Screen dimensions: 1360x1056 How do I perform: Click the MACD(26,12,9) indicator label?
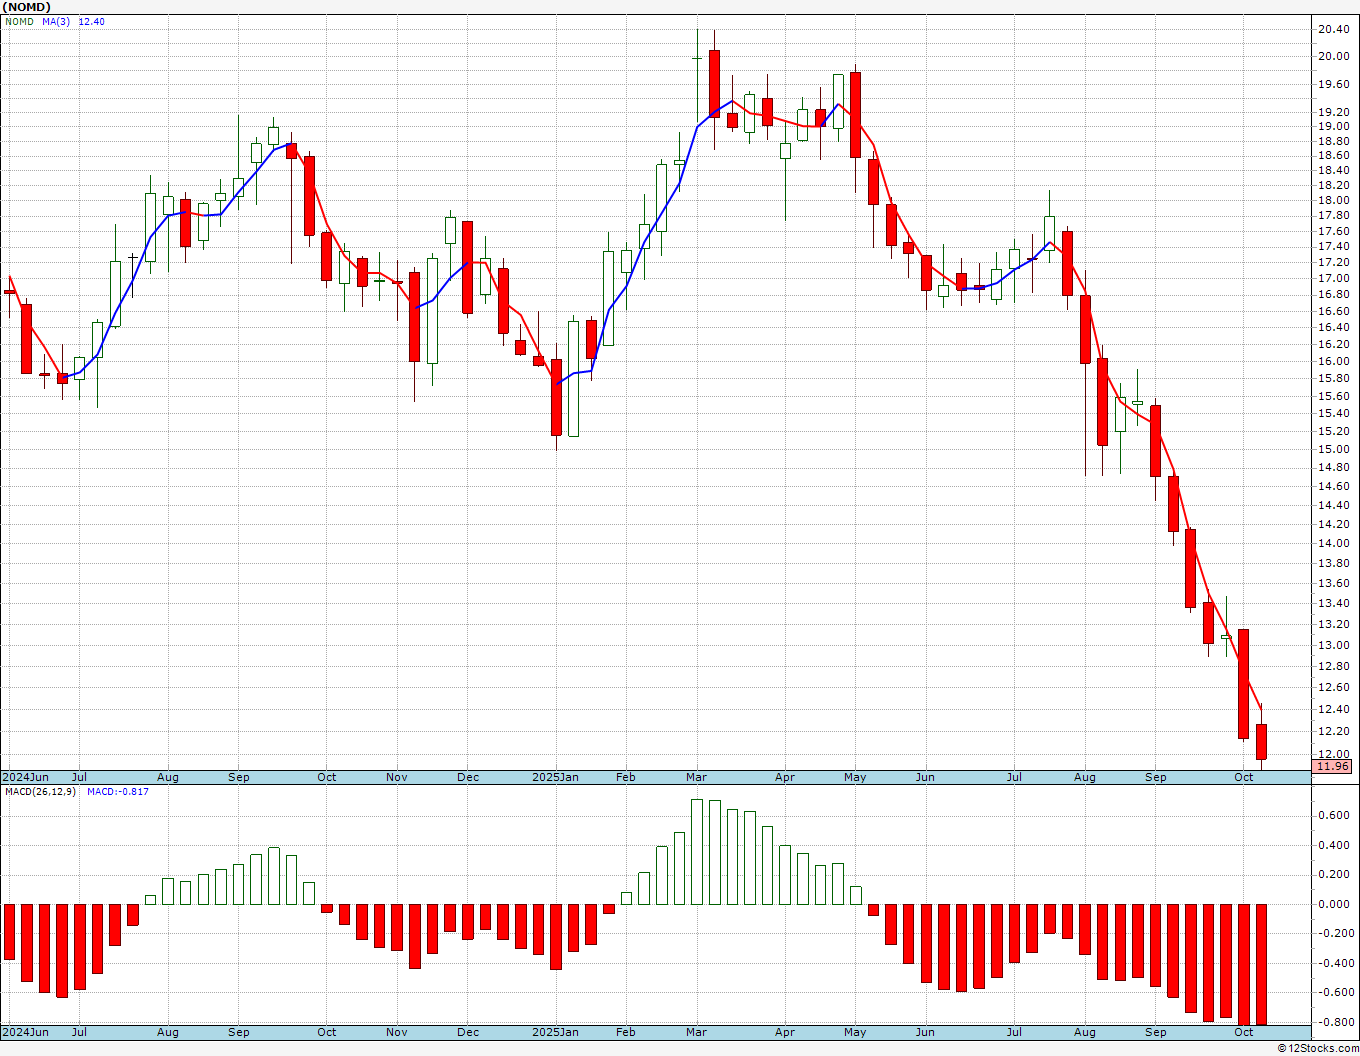40,792
